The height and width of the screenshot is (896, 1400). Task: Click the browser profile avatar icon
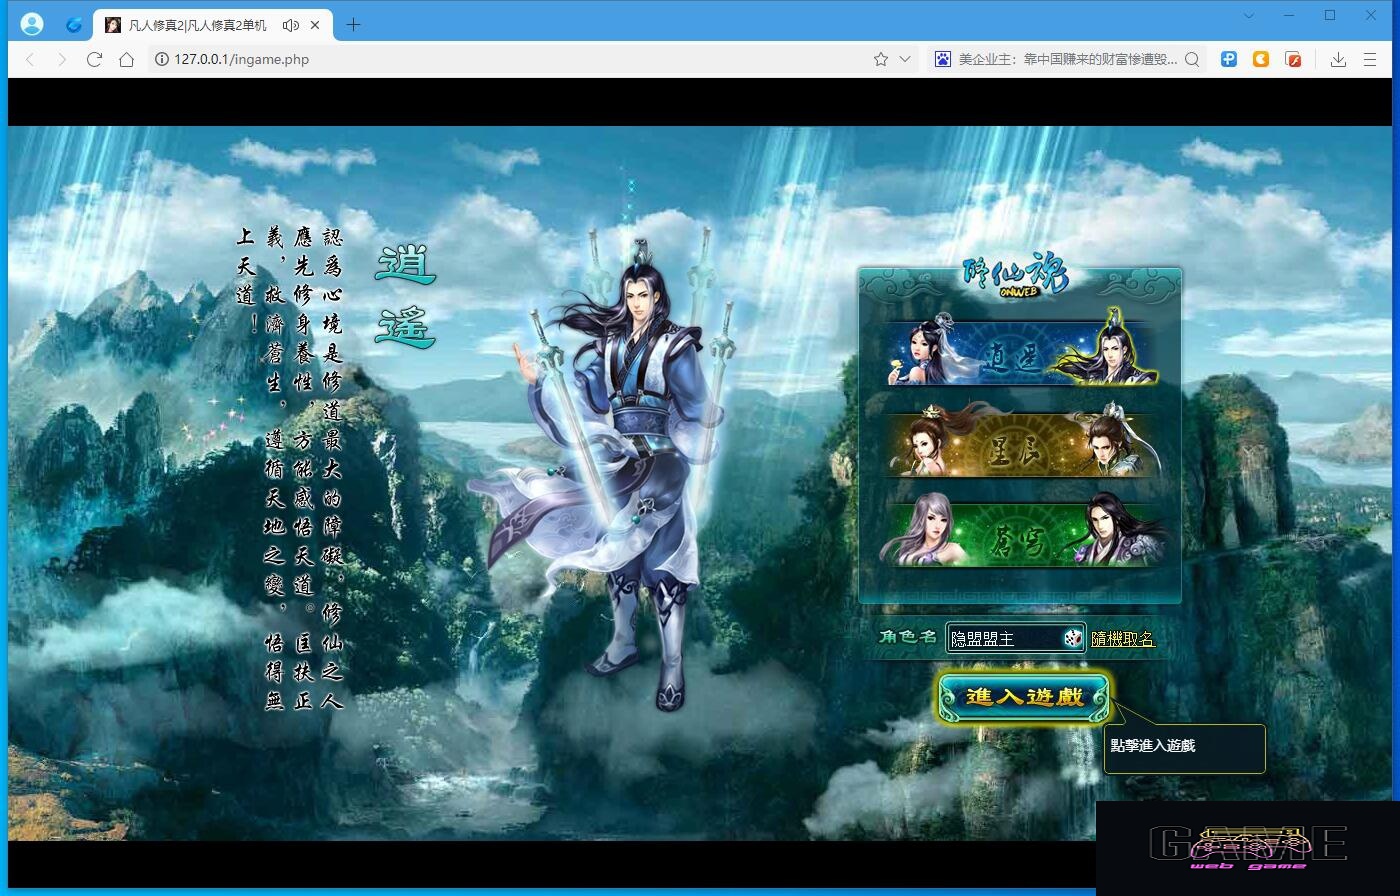(x=32, y=24)
